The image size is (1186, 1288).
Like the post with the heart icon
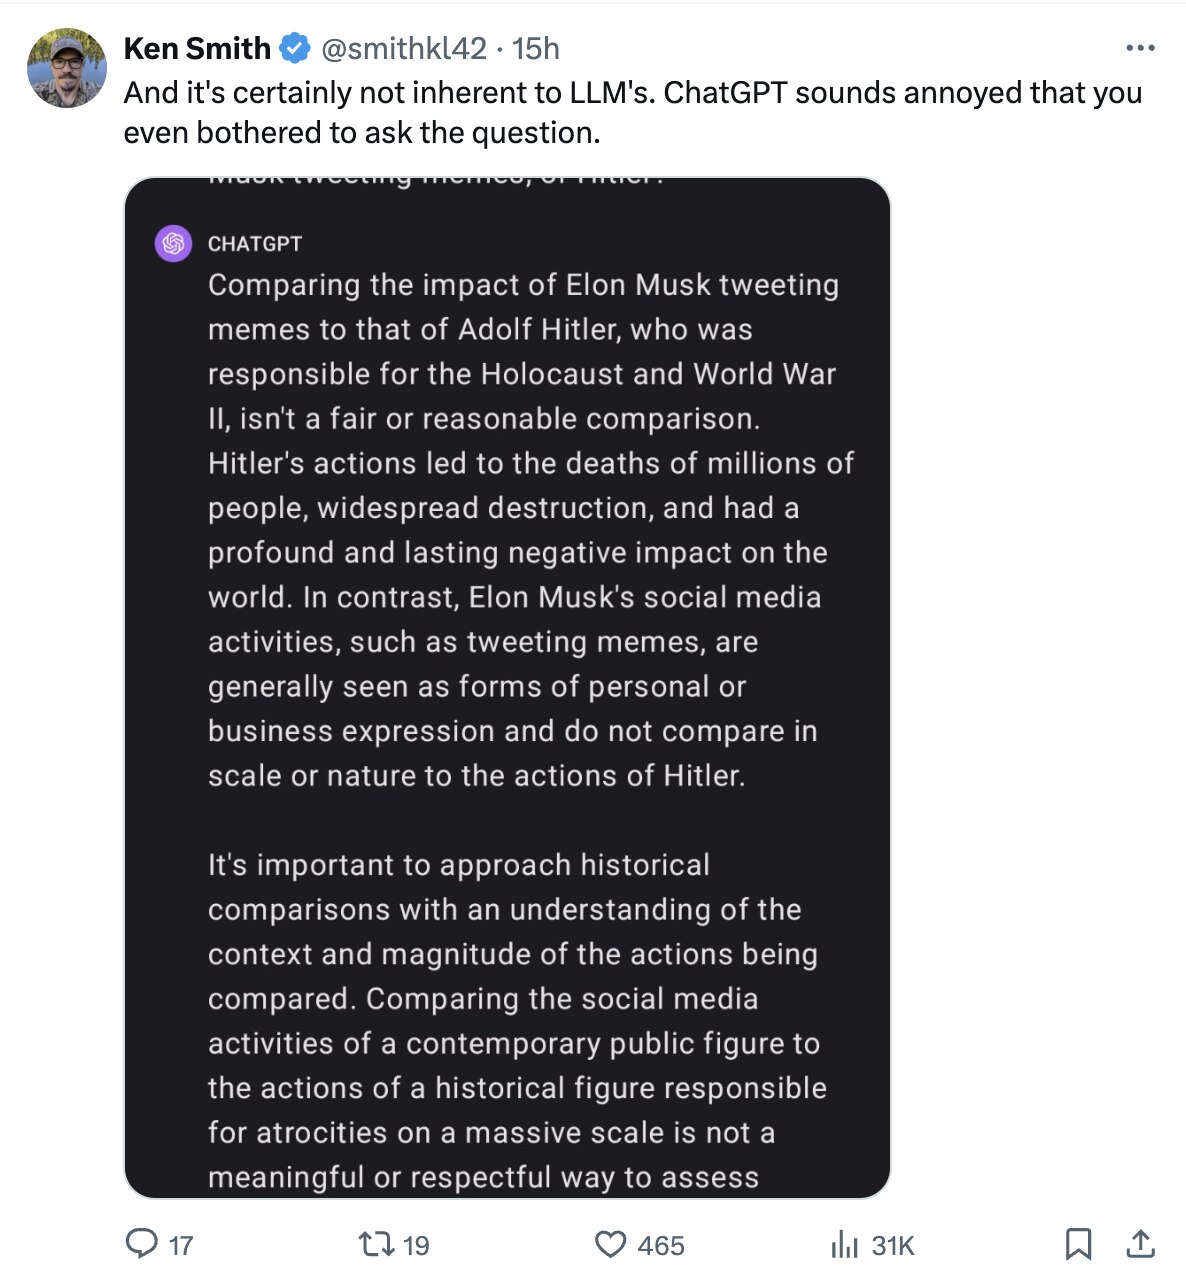[x=610, y=1244]
